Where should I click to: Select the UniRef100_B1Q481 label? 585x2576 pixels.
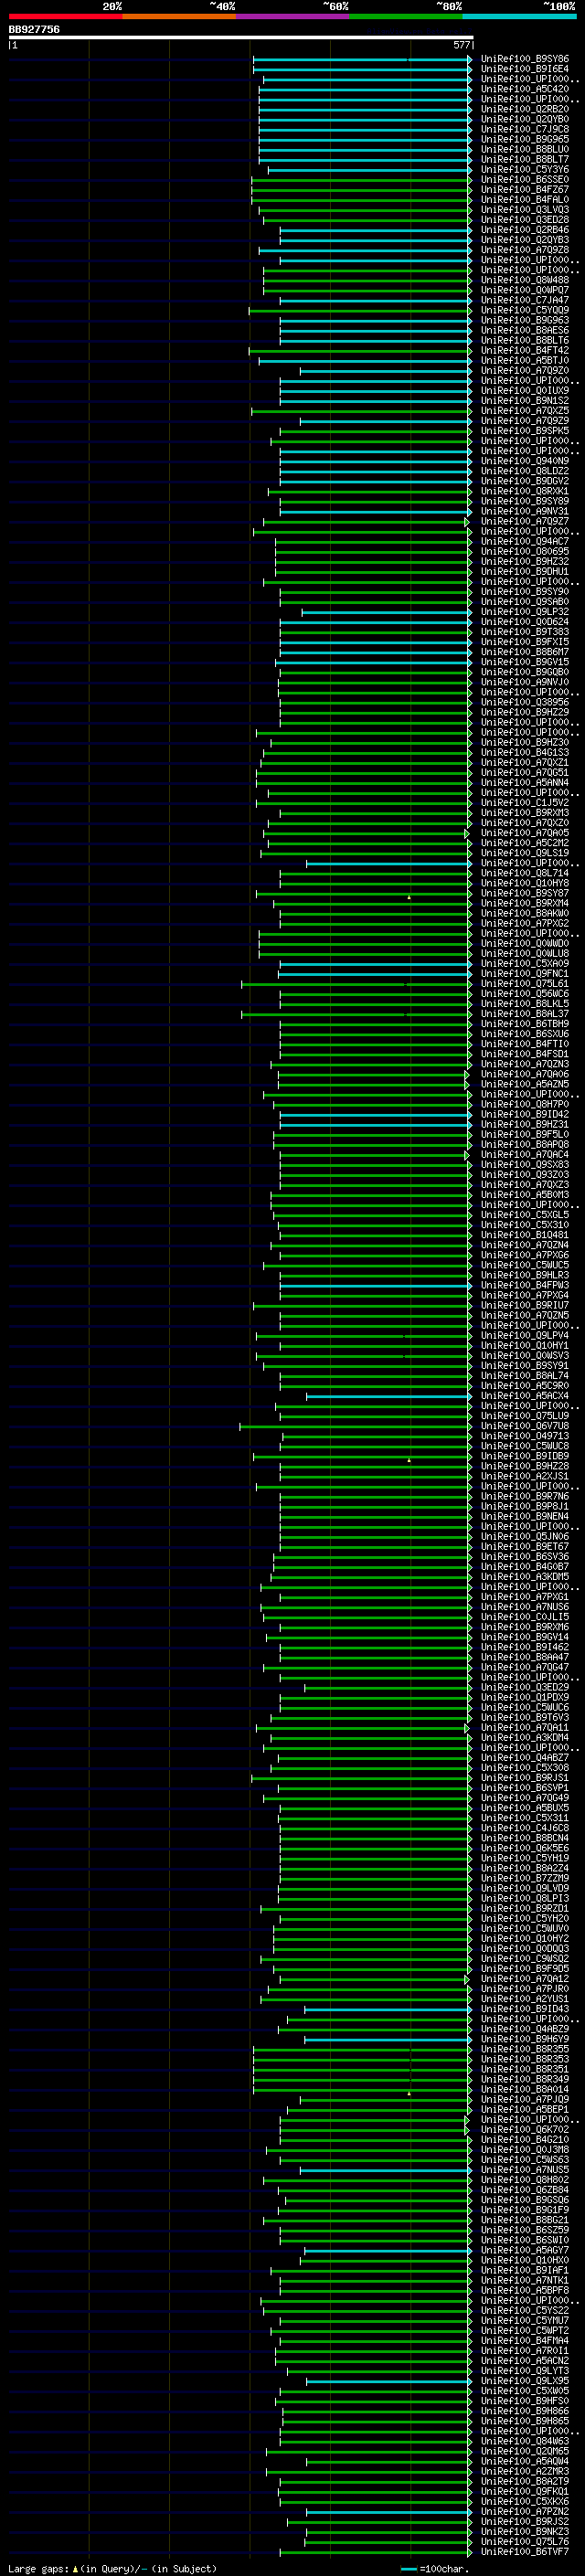tap(525, 1234)
